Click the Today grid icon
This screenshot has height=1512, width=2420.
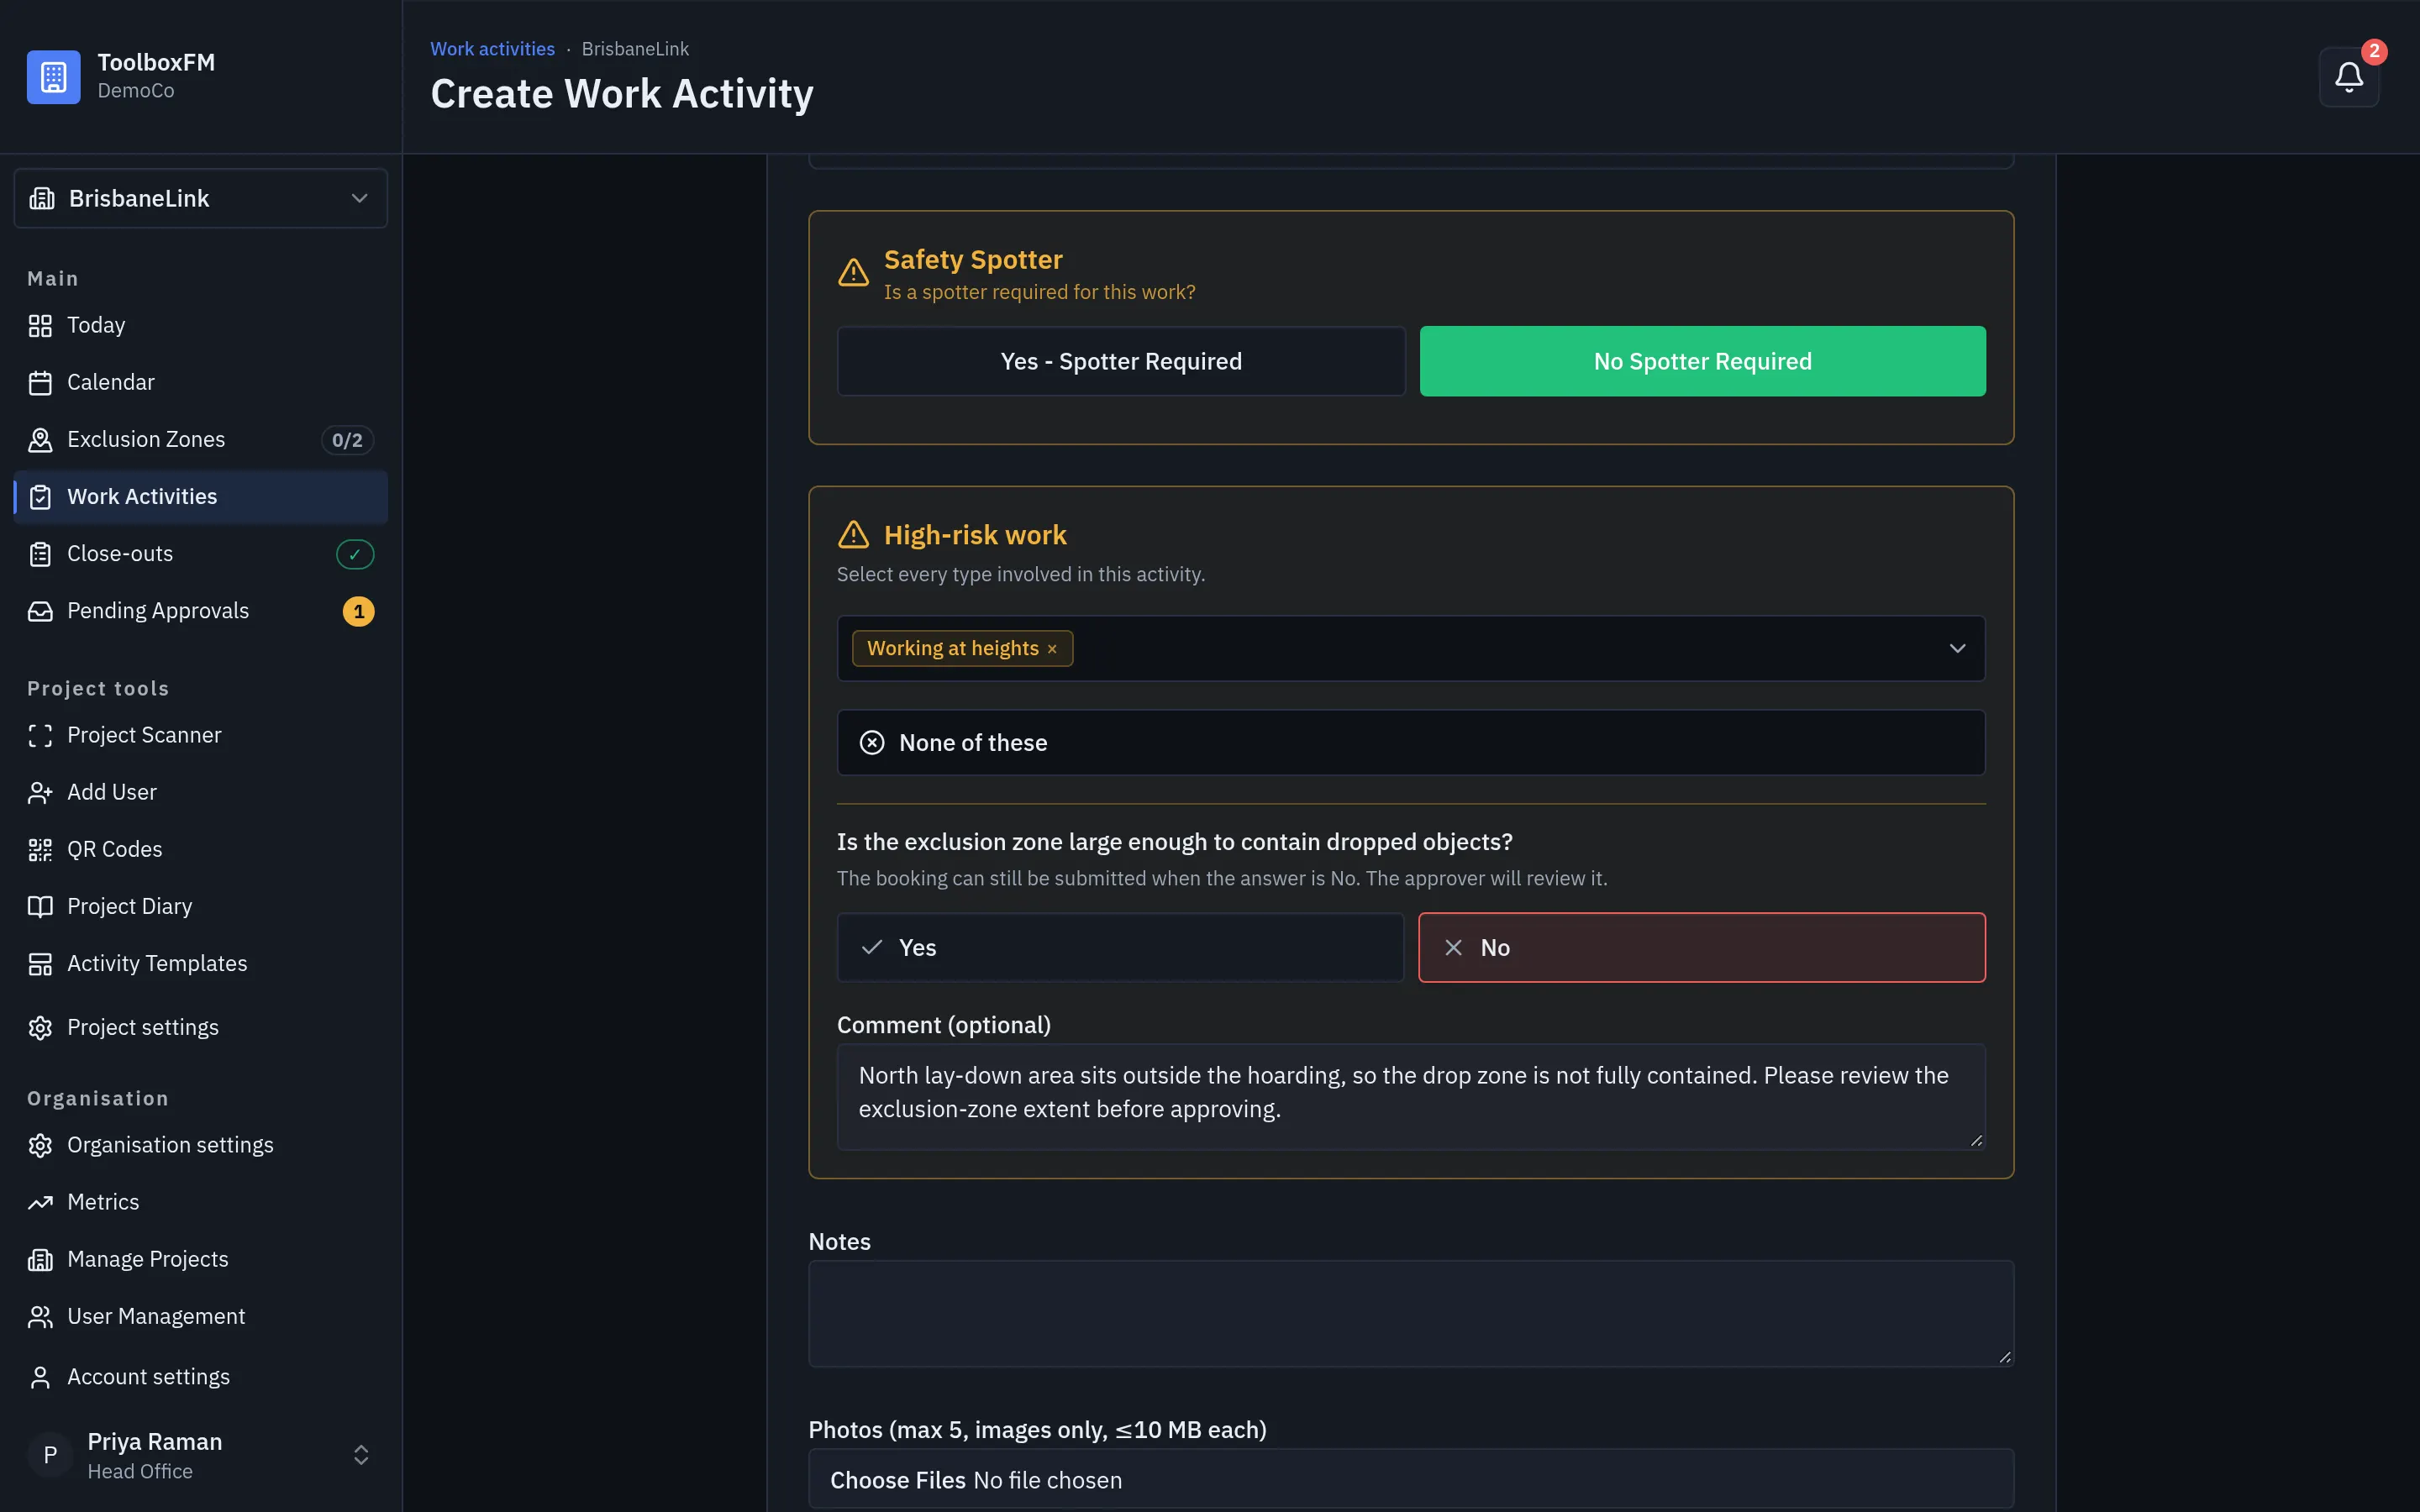(40, 326)
